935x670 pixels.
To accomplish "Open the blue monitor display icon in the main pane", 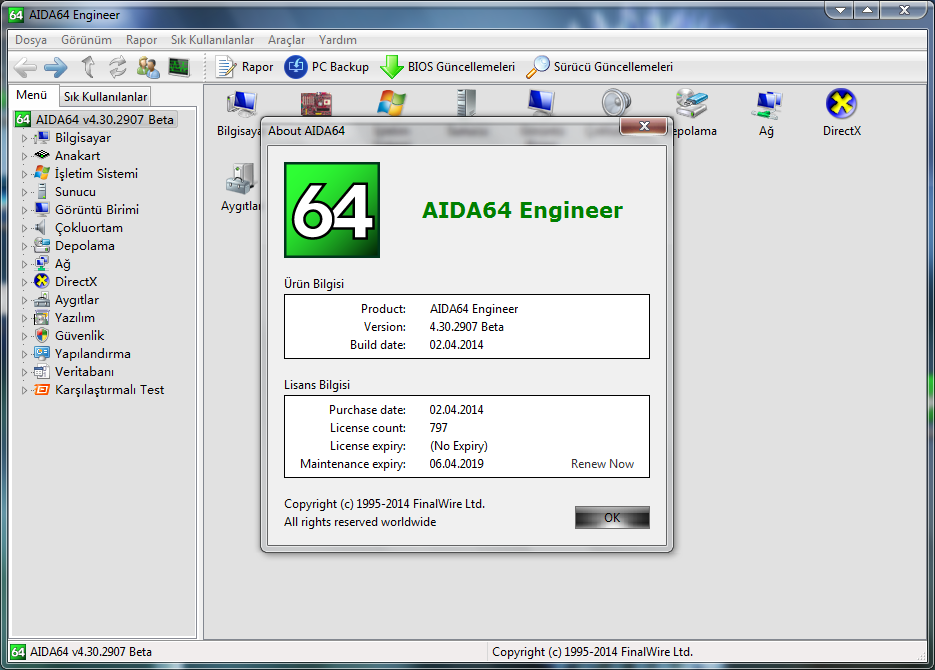I will click(541, 103).
